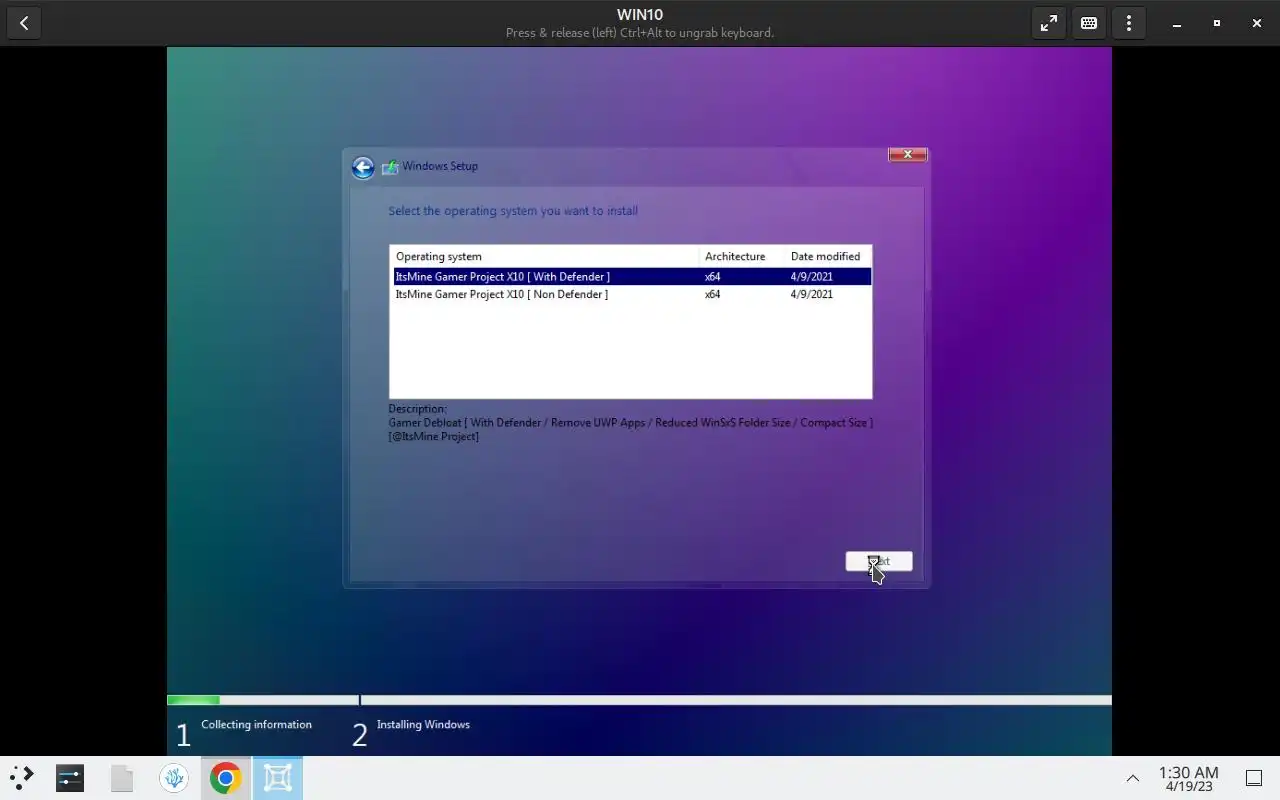This screenshot has width=1280, height=800.
Task: Open the three-dot menu in the header
Action: click(1129, 23)
